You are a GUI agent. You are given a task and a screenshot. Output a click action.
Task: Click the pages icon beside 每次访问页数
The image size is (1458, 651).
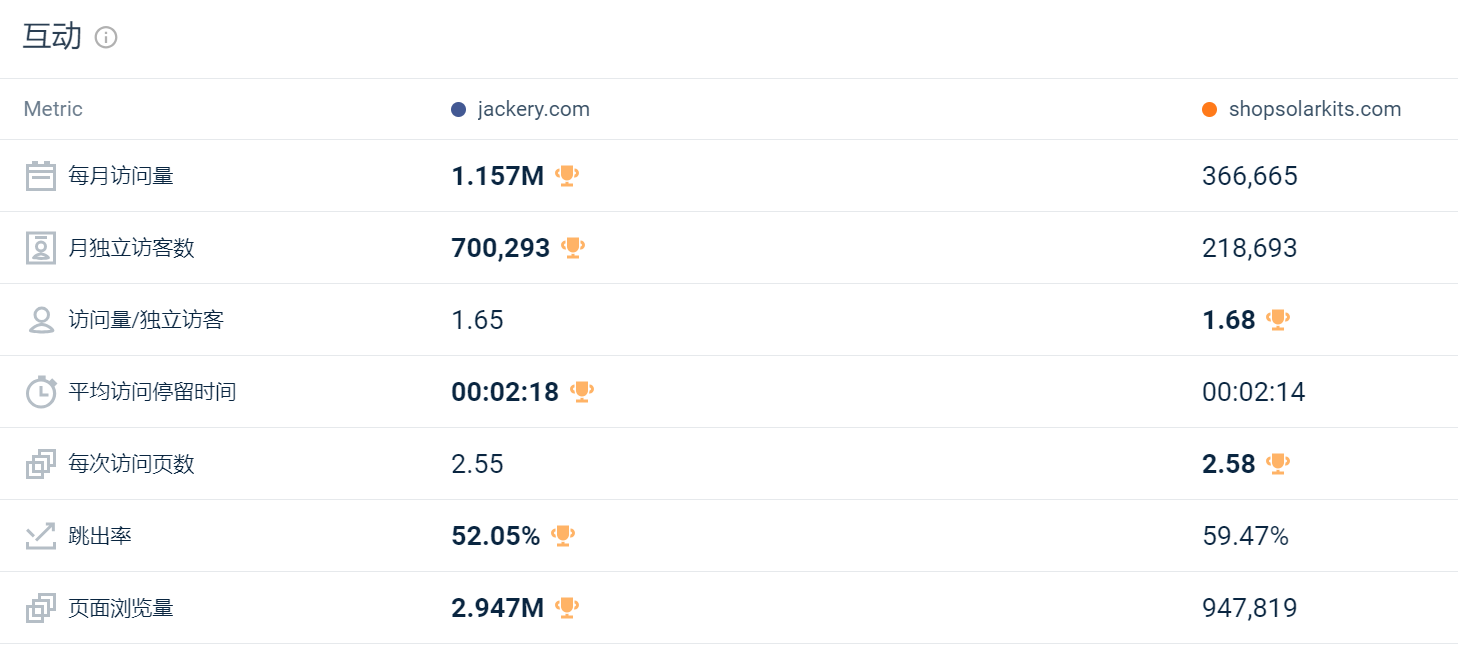pyautogui.click(x=41, y=464)
